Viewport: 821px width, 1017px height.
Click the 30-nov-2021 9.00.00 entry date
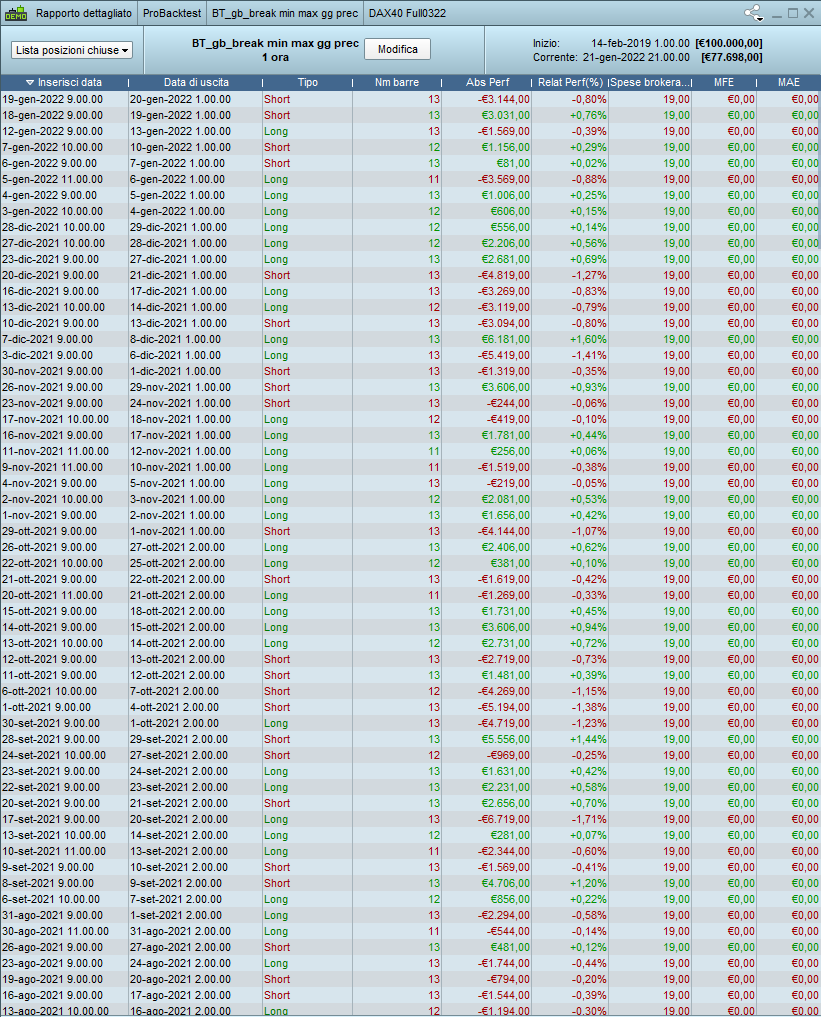coord(53,372)
